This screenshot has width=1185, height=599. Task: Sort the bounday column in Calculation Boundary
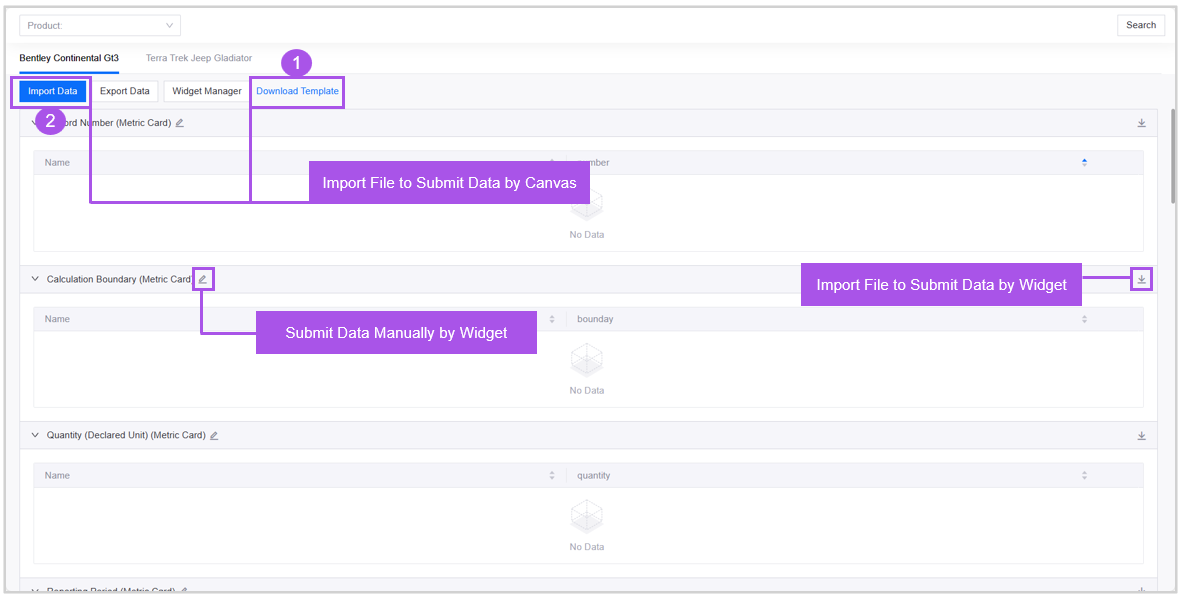(x=1084, y=319)
